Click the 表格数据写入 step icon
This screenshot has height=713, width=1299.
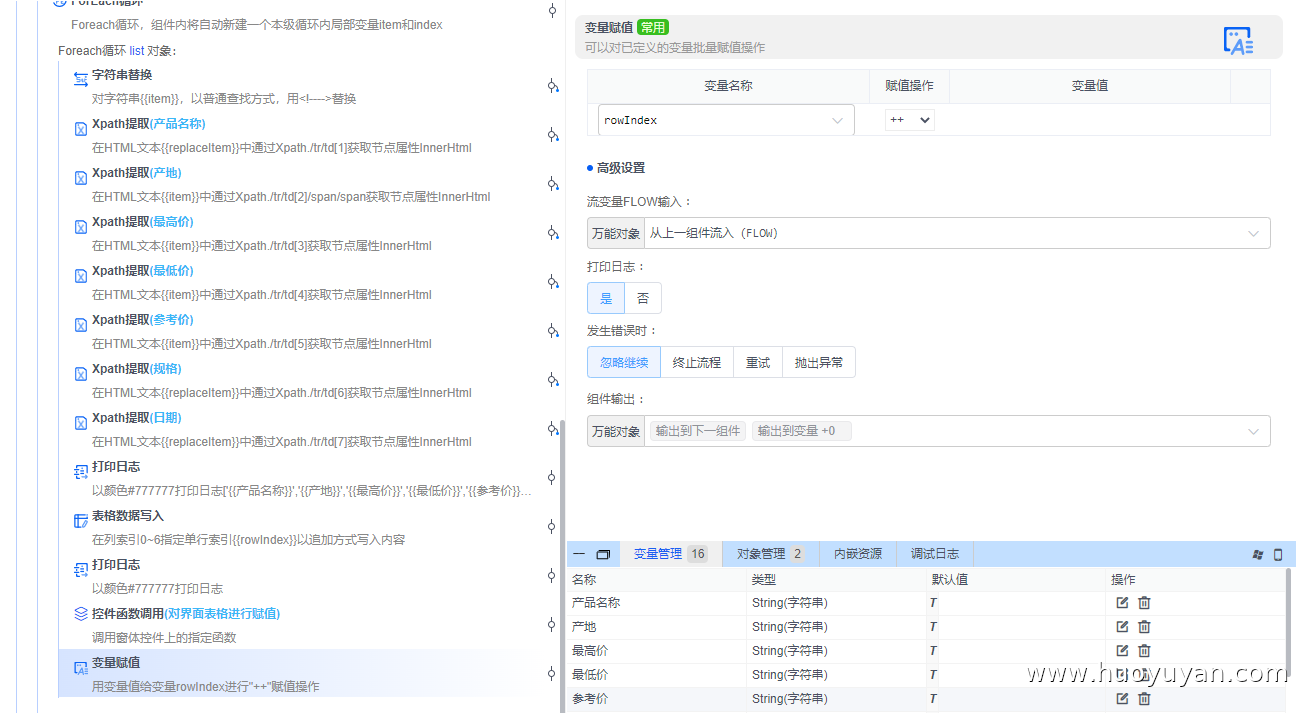(81, 521)
